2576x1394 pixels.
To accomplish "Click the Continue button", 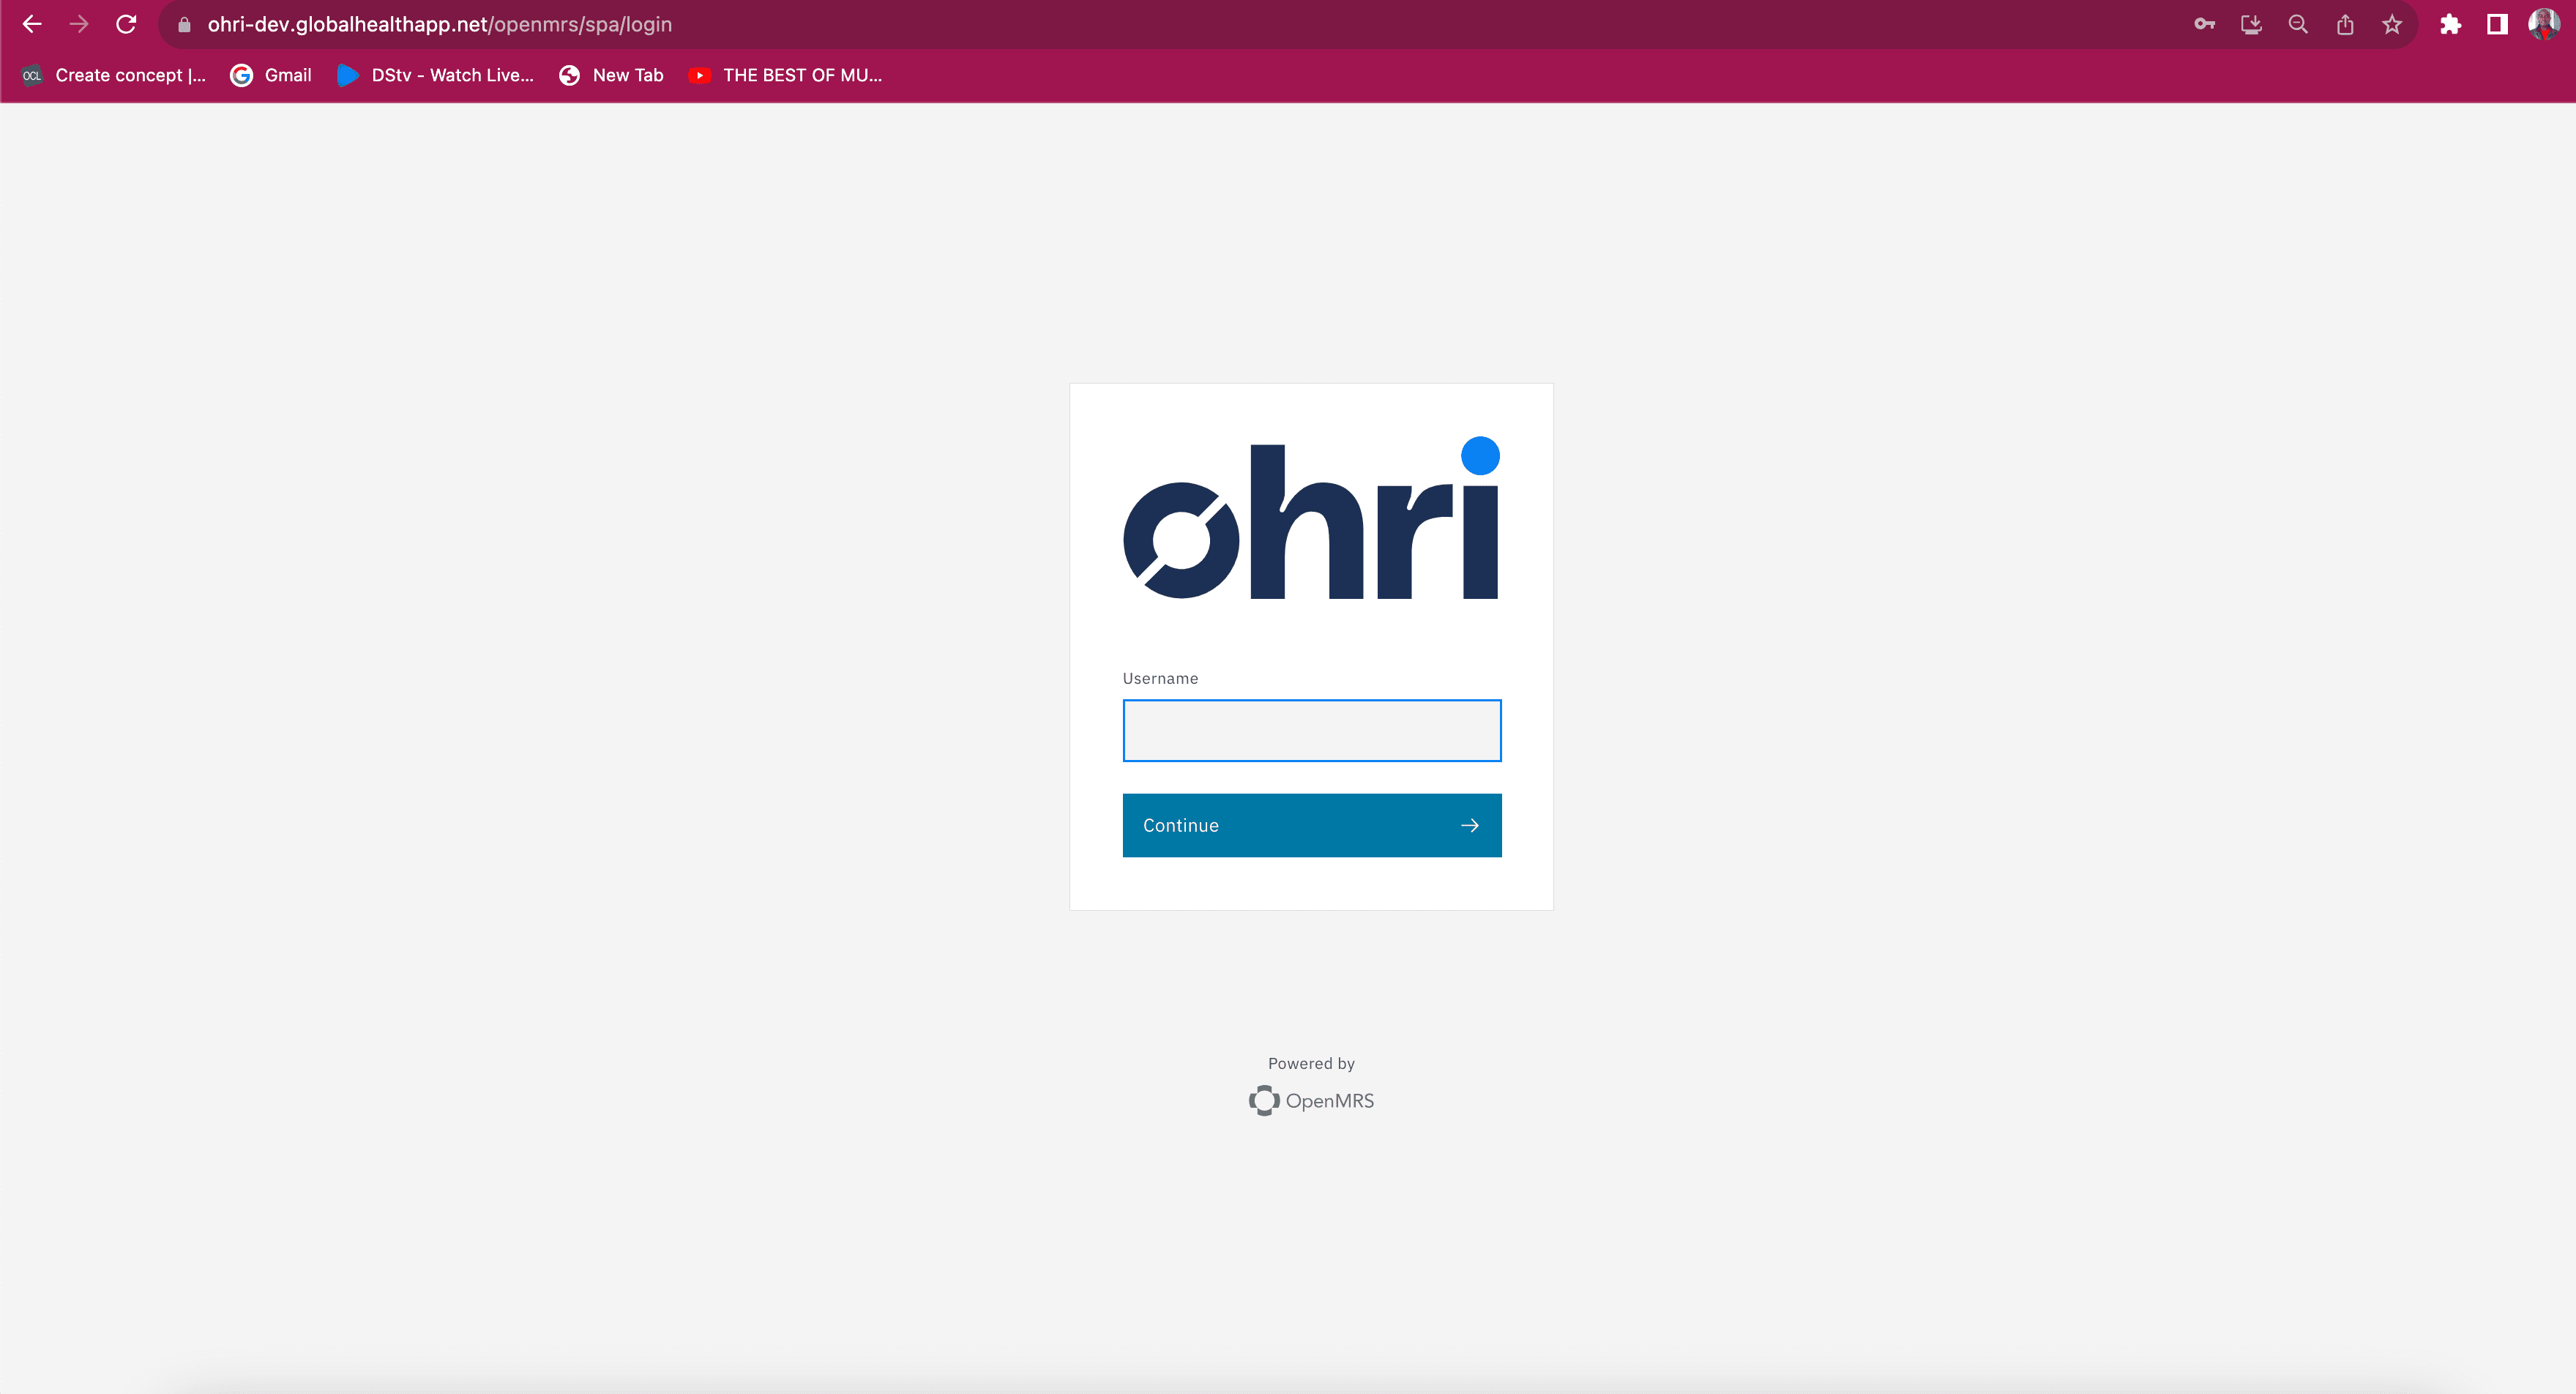I will pos(1312,825).
